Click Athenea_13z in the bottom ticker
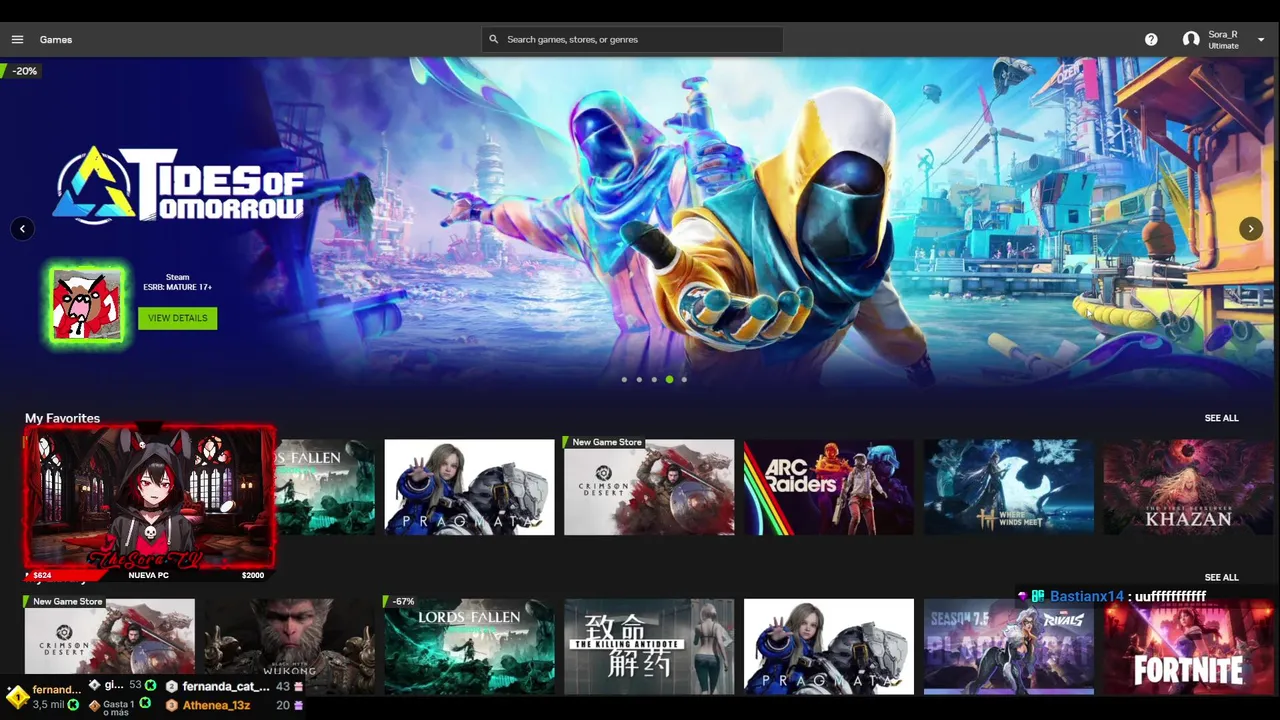This screenshot has width=1280, height=720. point(216,705)
